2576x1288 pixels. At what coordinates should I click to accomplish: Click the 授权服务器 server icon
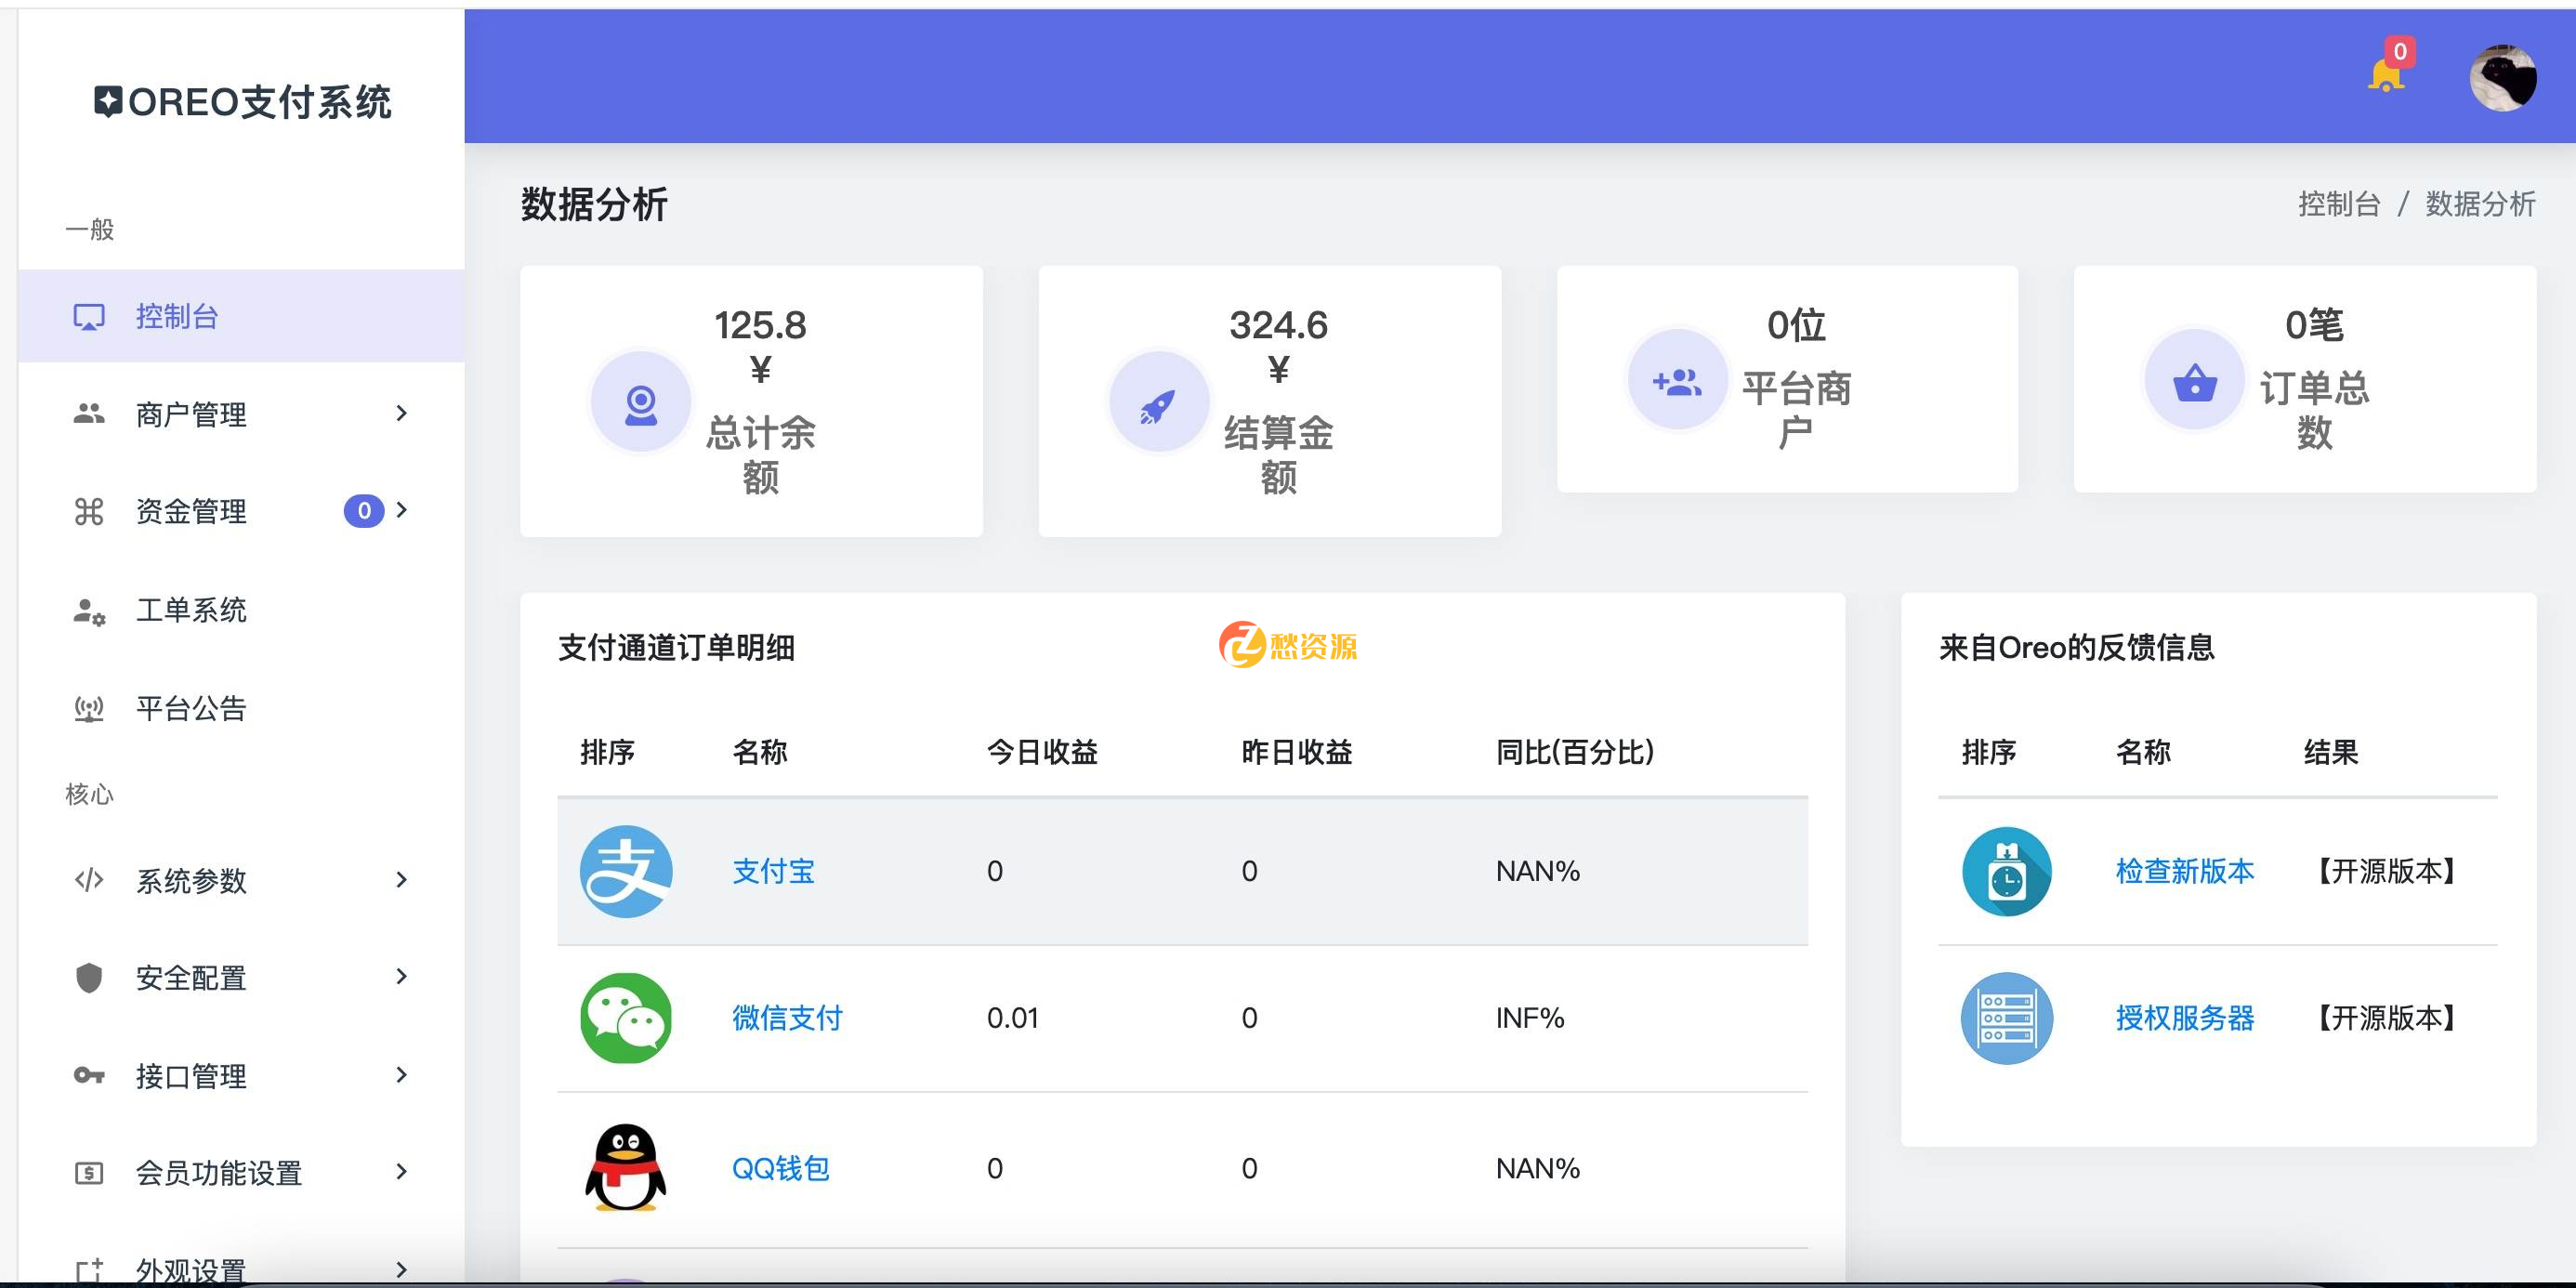[x=2007, y=1018]
